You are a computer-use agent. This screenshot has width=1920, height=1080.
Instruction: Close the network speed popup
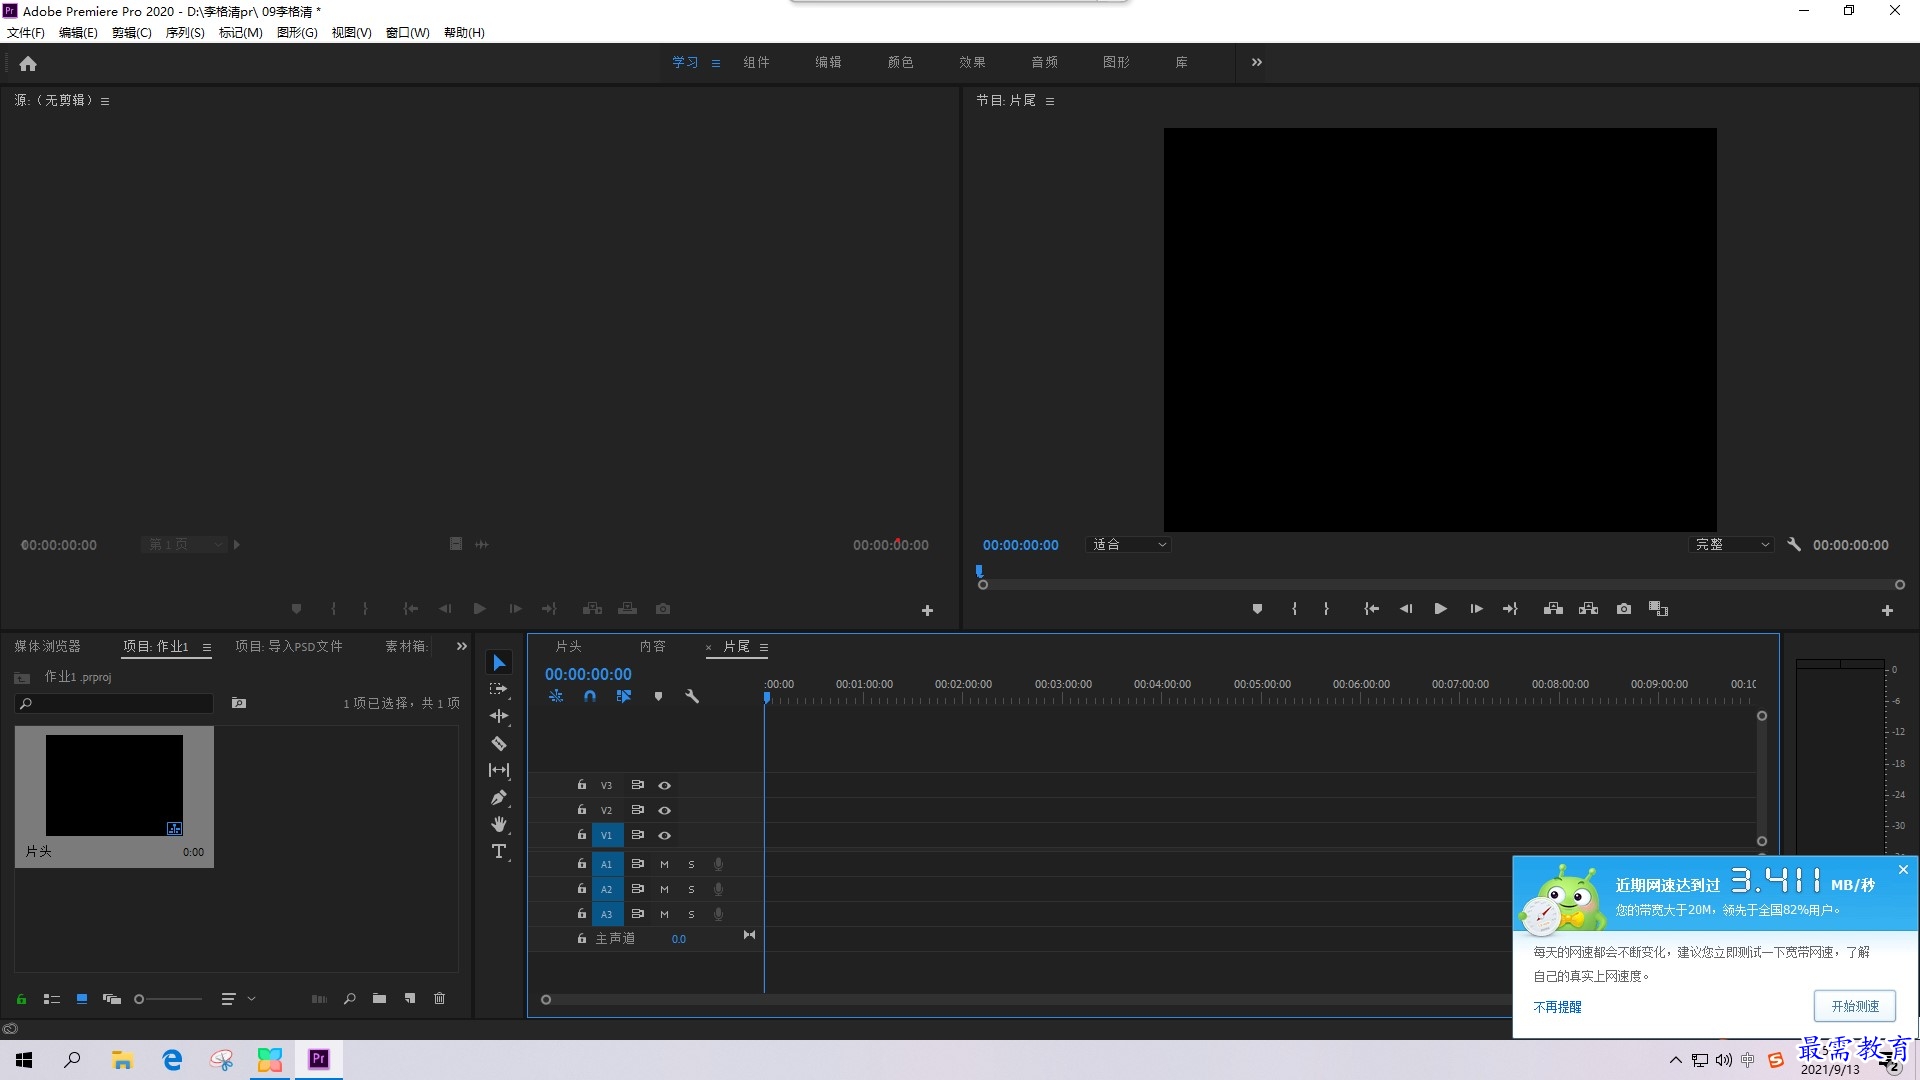(x=1903, y=870)
